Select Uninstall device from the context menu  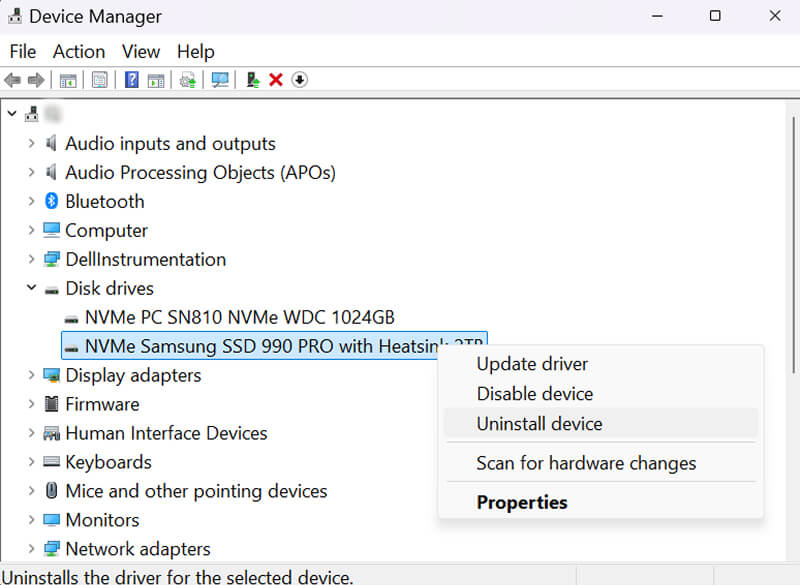pos(539,424)
